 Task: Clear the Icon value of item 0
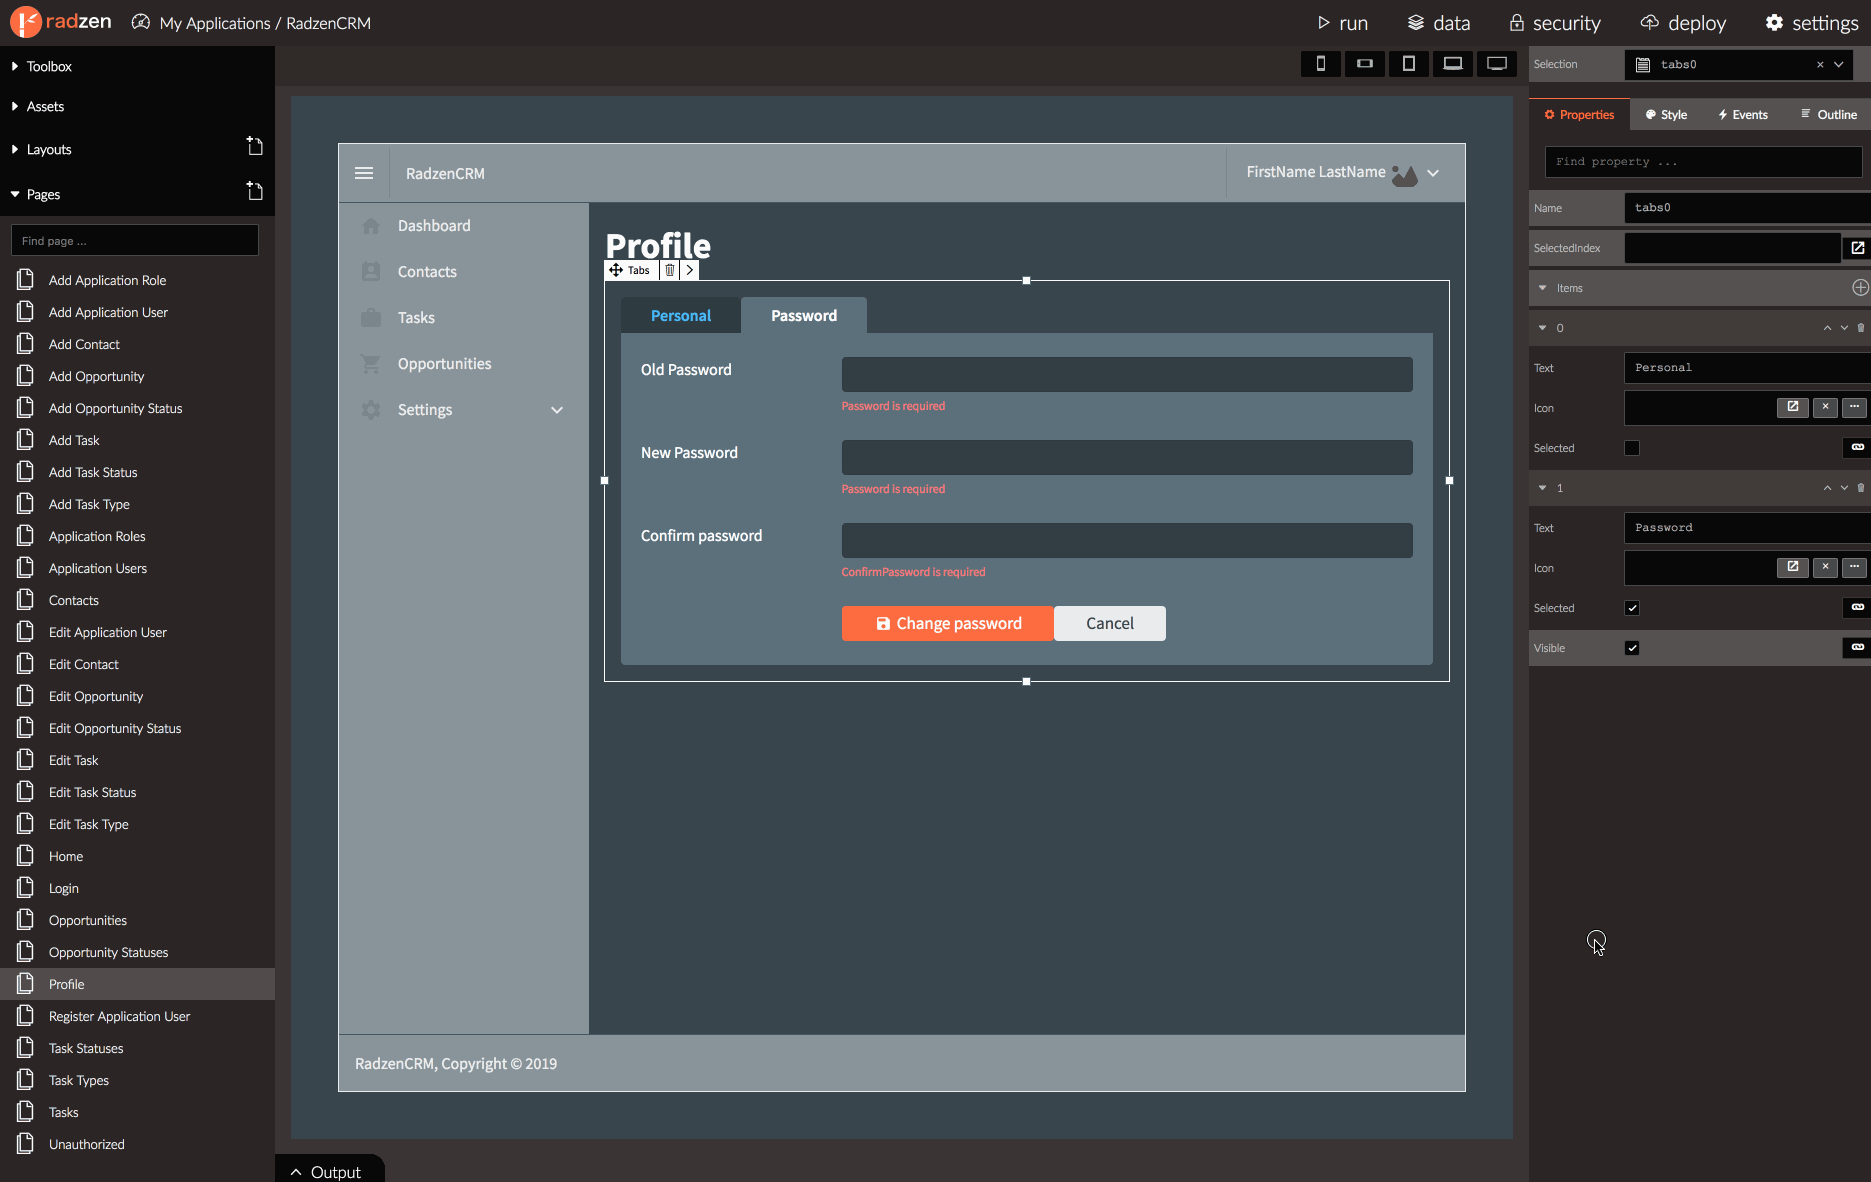coord(1825,407)
